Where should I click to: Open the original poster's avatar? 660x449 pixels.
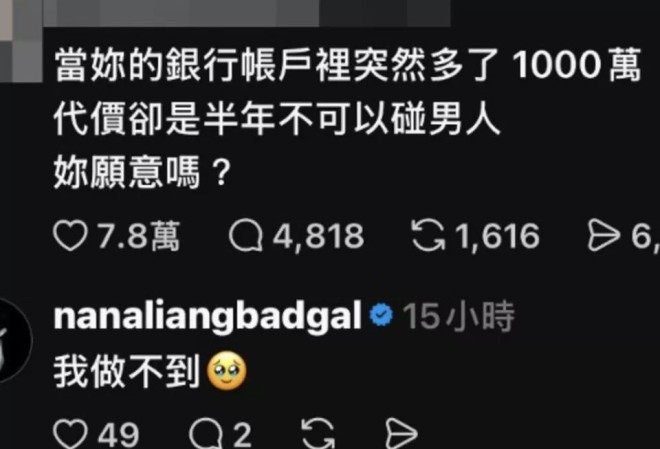pos(21,41)
